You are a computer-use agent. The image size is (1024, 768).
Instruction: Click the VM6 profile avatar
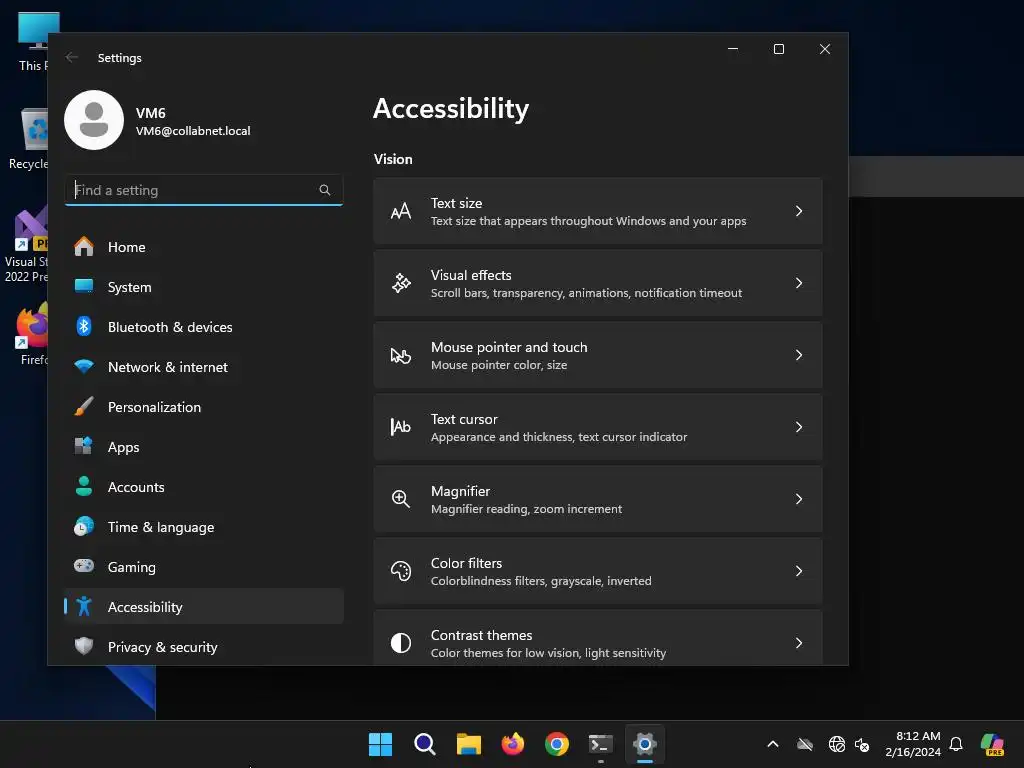94,120
